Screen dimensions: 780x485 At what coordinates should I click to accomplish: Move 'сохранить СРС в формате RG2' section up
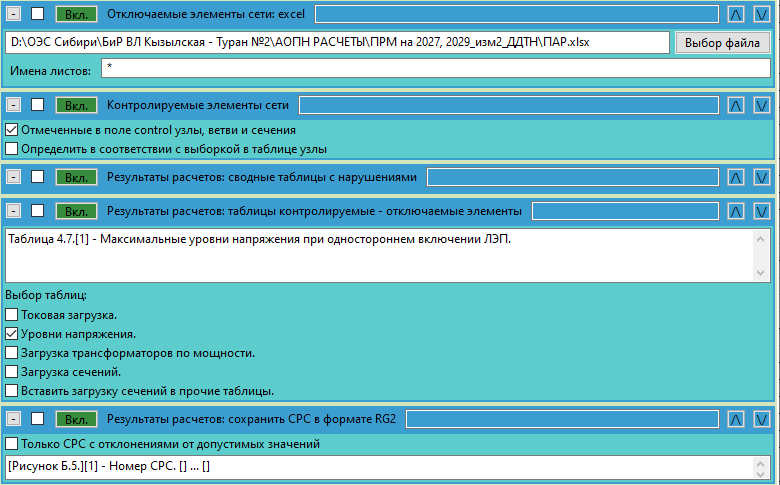point(736,419)
